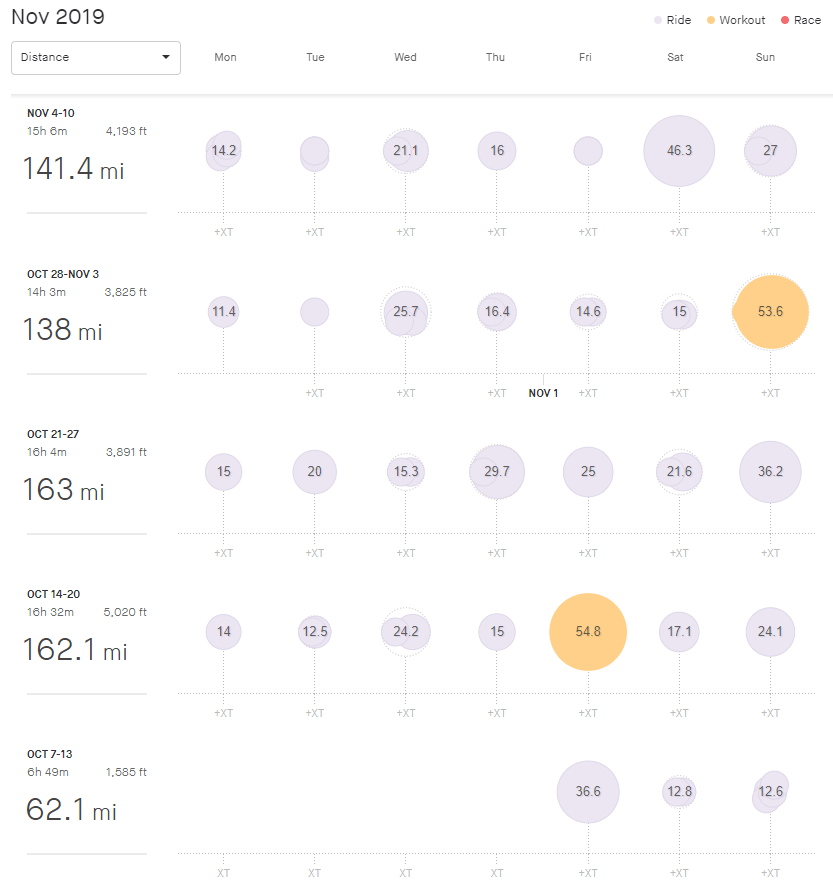
Task: Open the Oct 21-27 week total of 163 mi
Action: pyautogui.click(x=64, y=490)
